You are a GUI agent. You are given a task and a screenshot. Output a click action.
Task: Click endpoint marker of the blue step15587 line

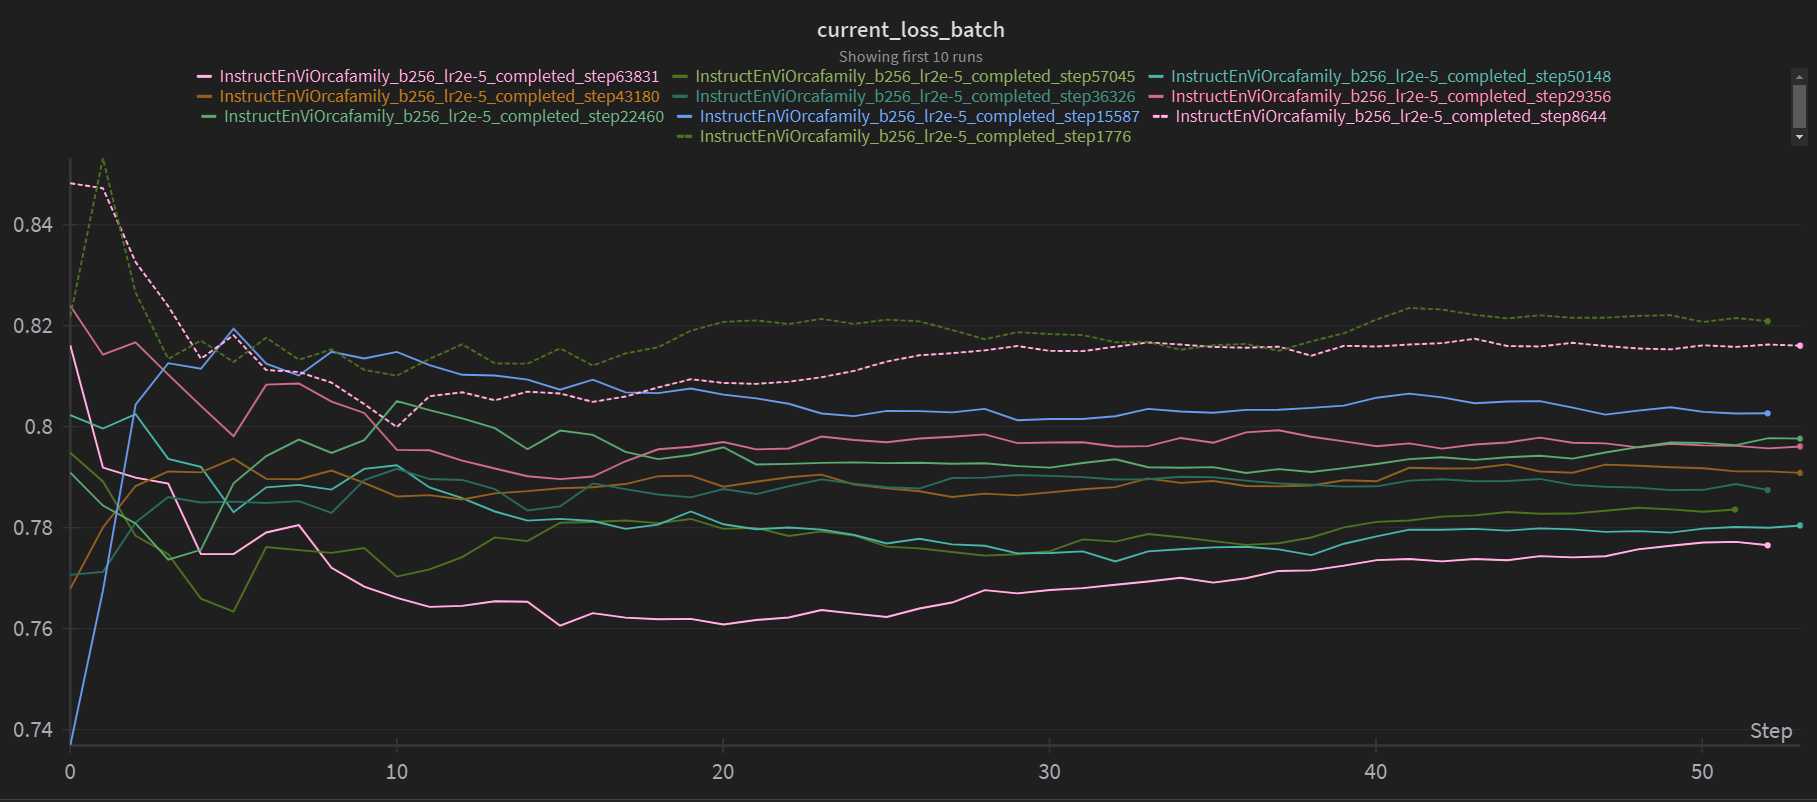(x=1768, y=413)
